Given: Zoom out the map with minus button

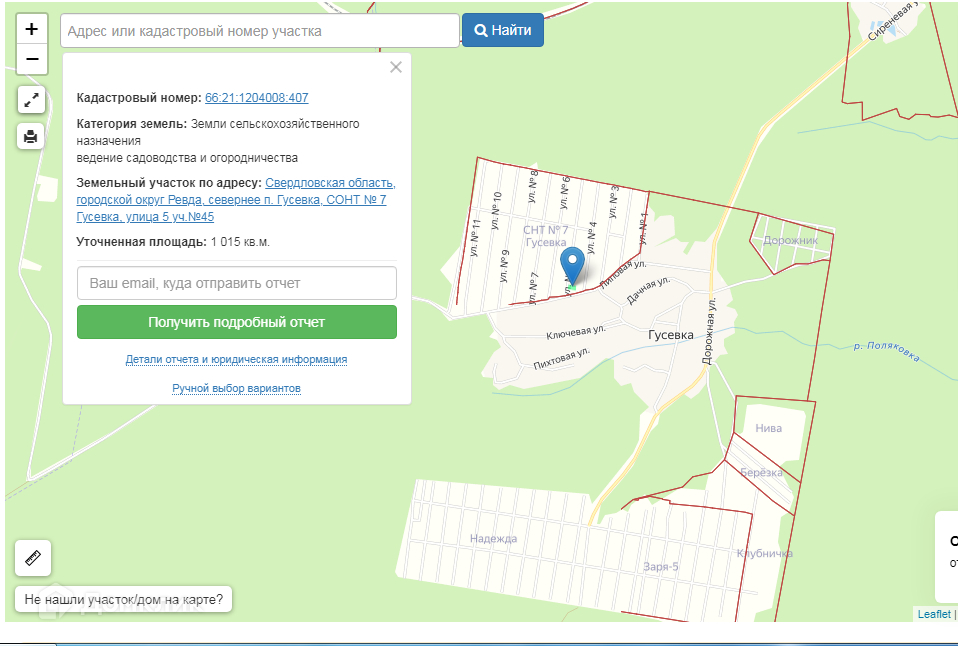Looking at the screenshot, I should point(32,59).
